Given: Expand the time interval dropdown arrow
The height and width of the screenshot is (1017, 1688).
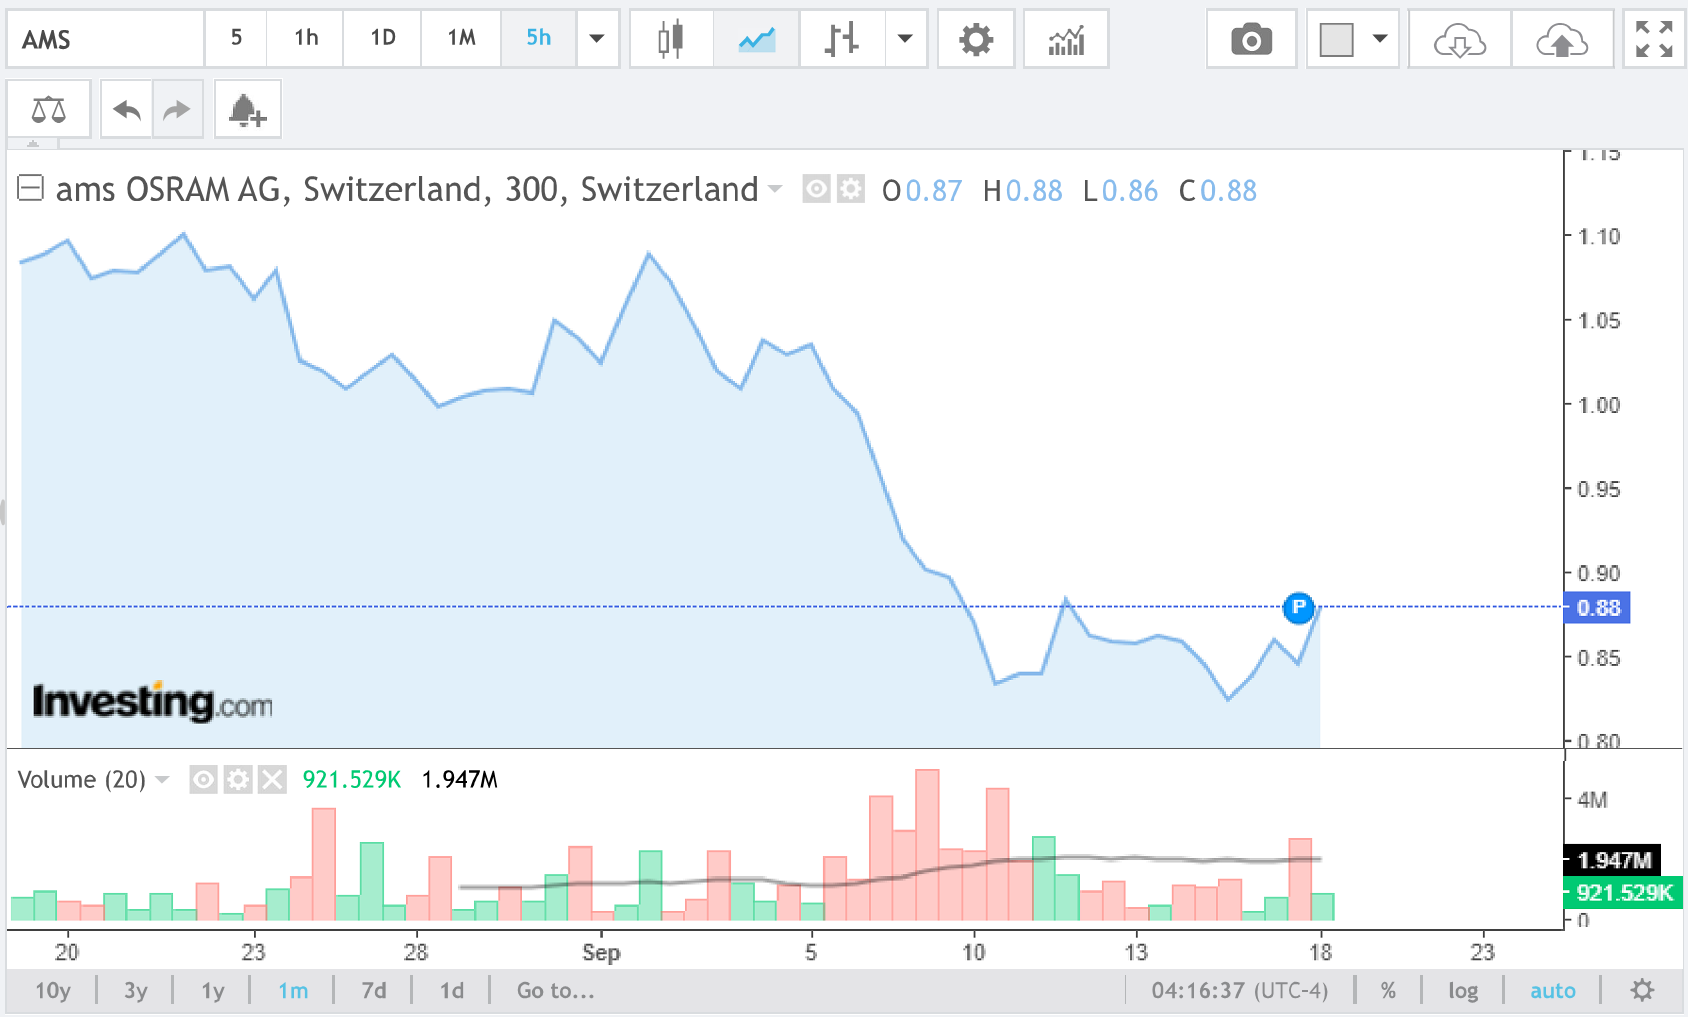Looking at the screenshot, I should coord(597,39).
